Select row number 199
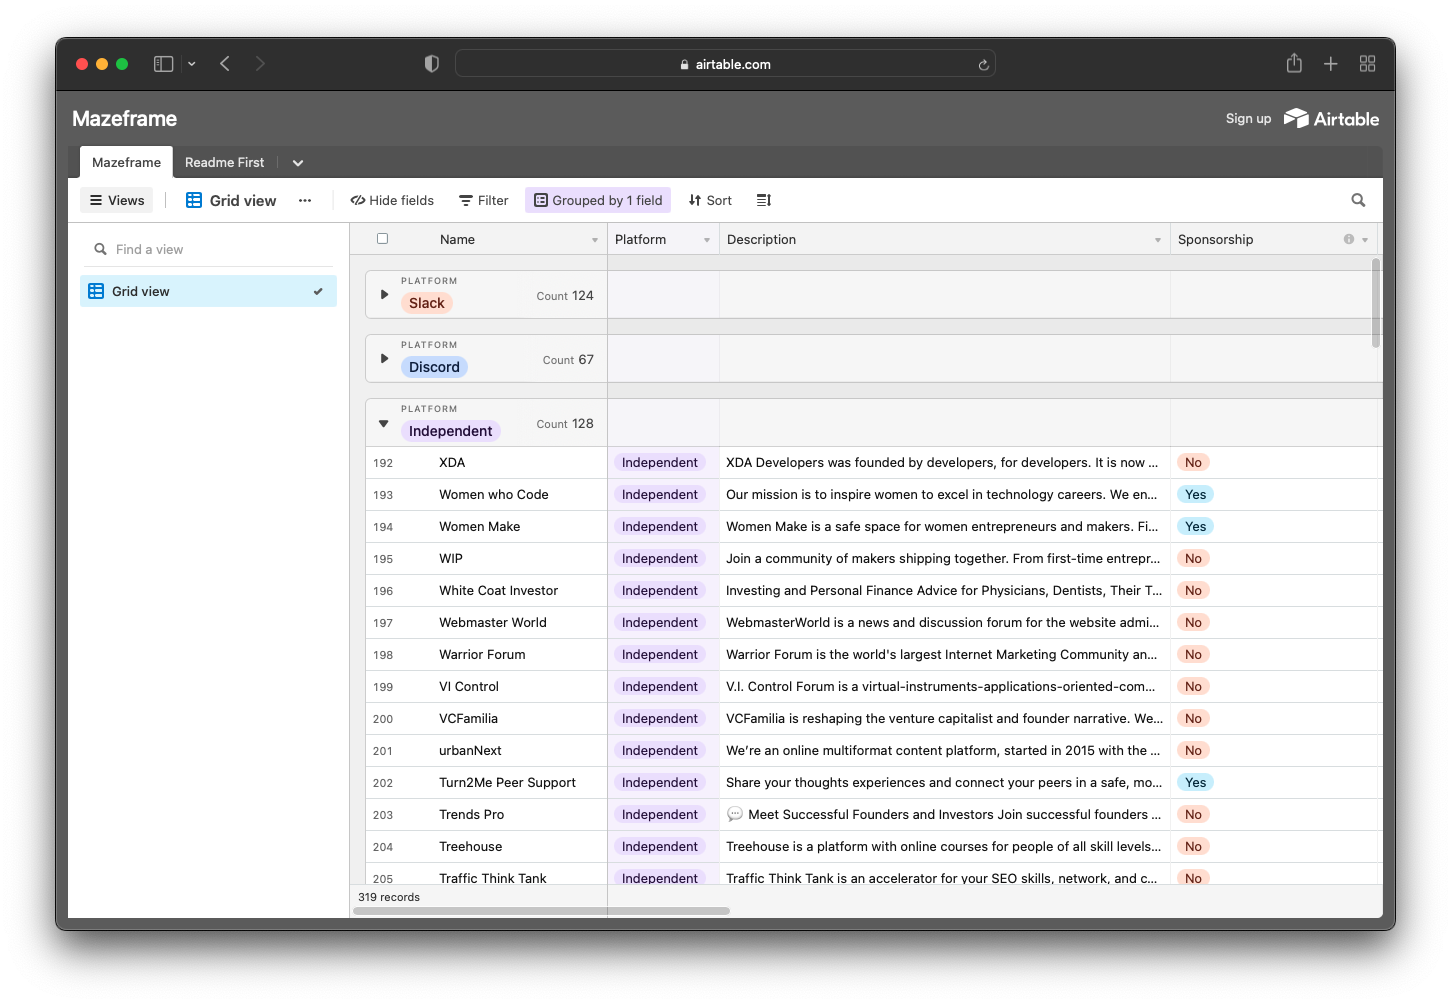 pyautogui.click(x=383, y=687)
